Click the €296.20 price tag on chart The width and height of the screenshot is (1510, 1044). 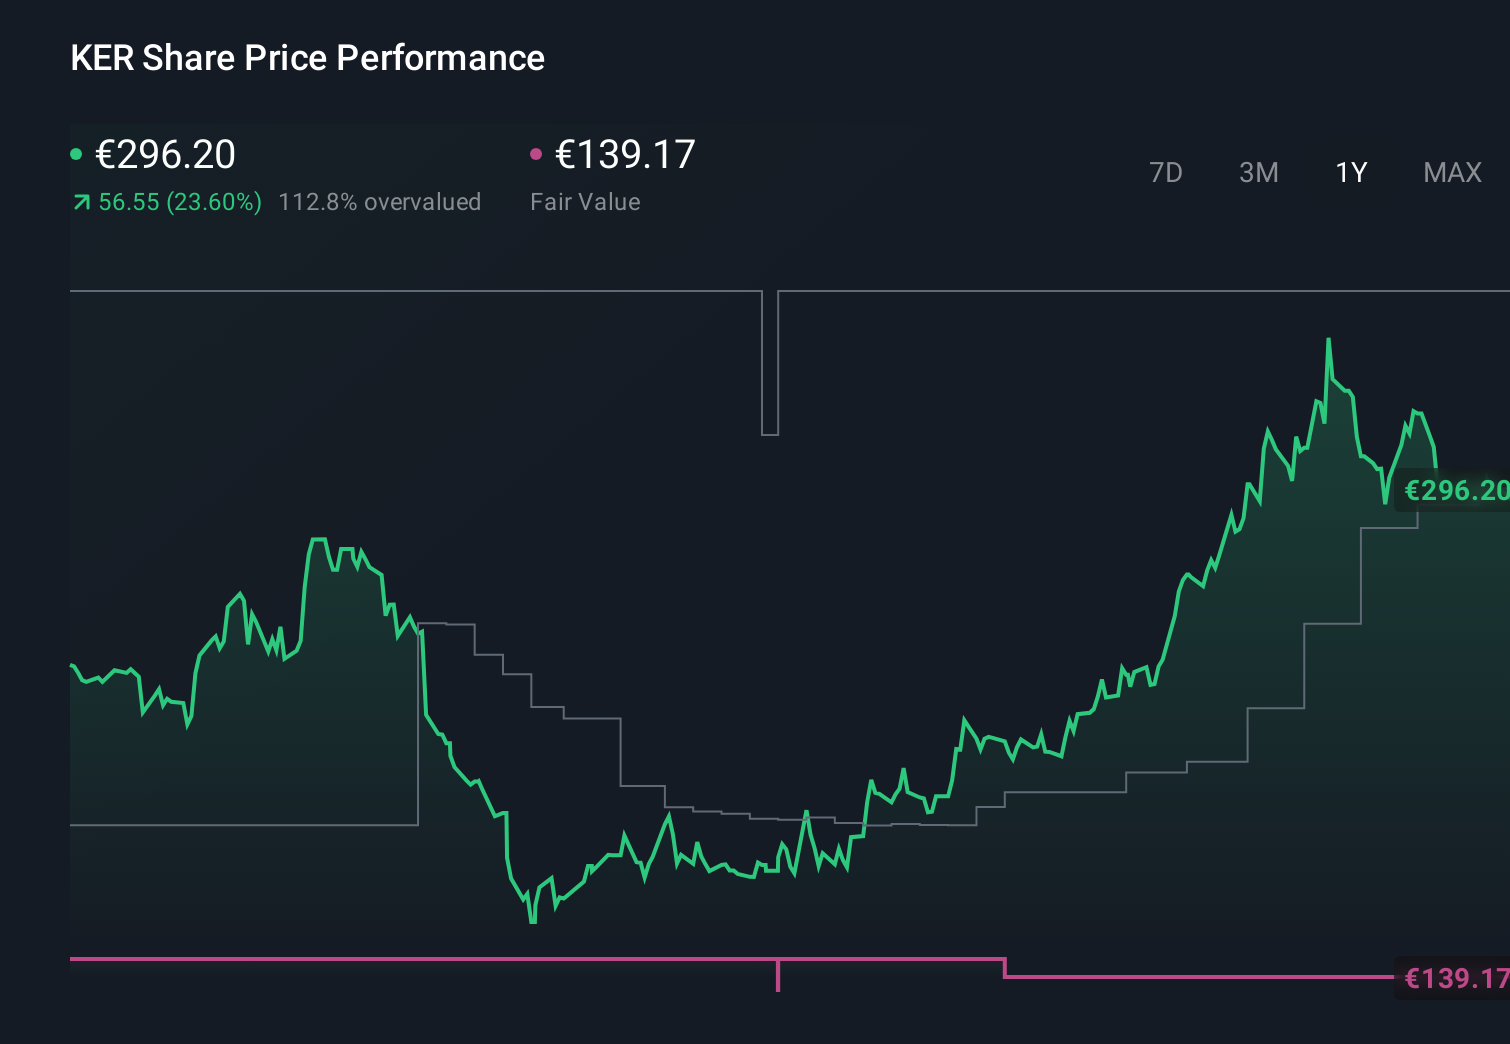1453,490
